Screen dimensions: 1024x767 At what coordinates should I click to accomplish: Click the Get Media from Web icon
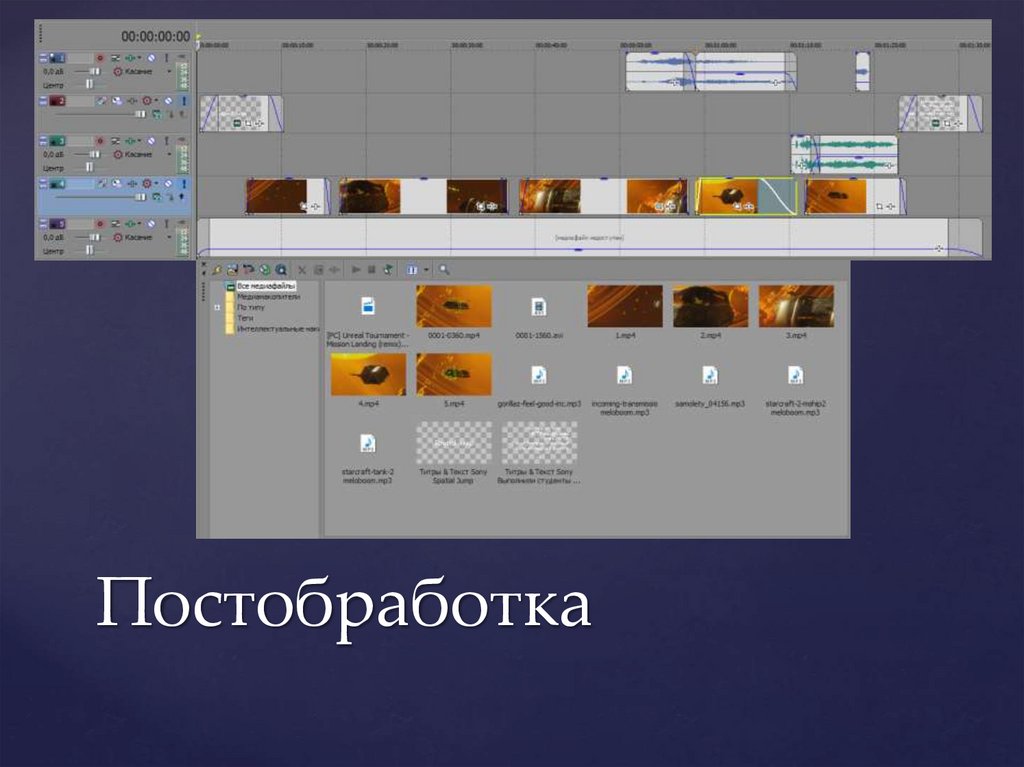(265, 270)
